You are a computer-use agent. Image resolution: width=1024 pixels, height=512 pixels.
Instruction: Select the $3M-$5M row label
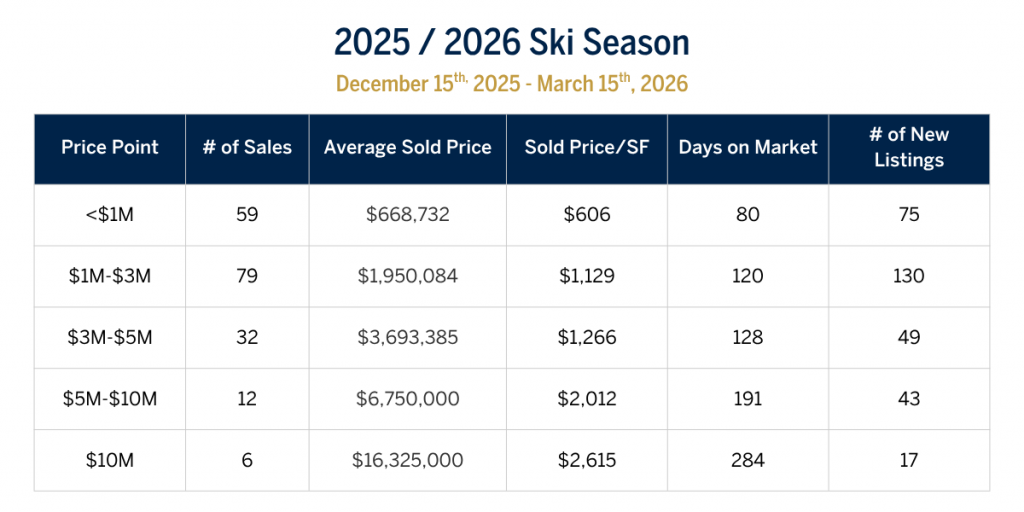pyautogui.click(x=110, y=338)
